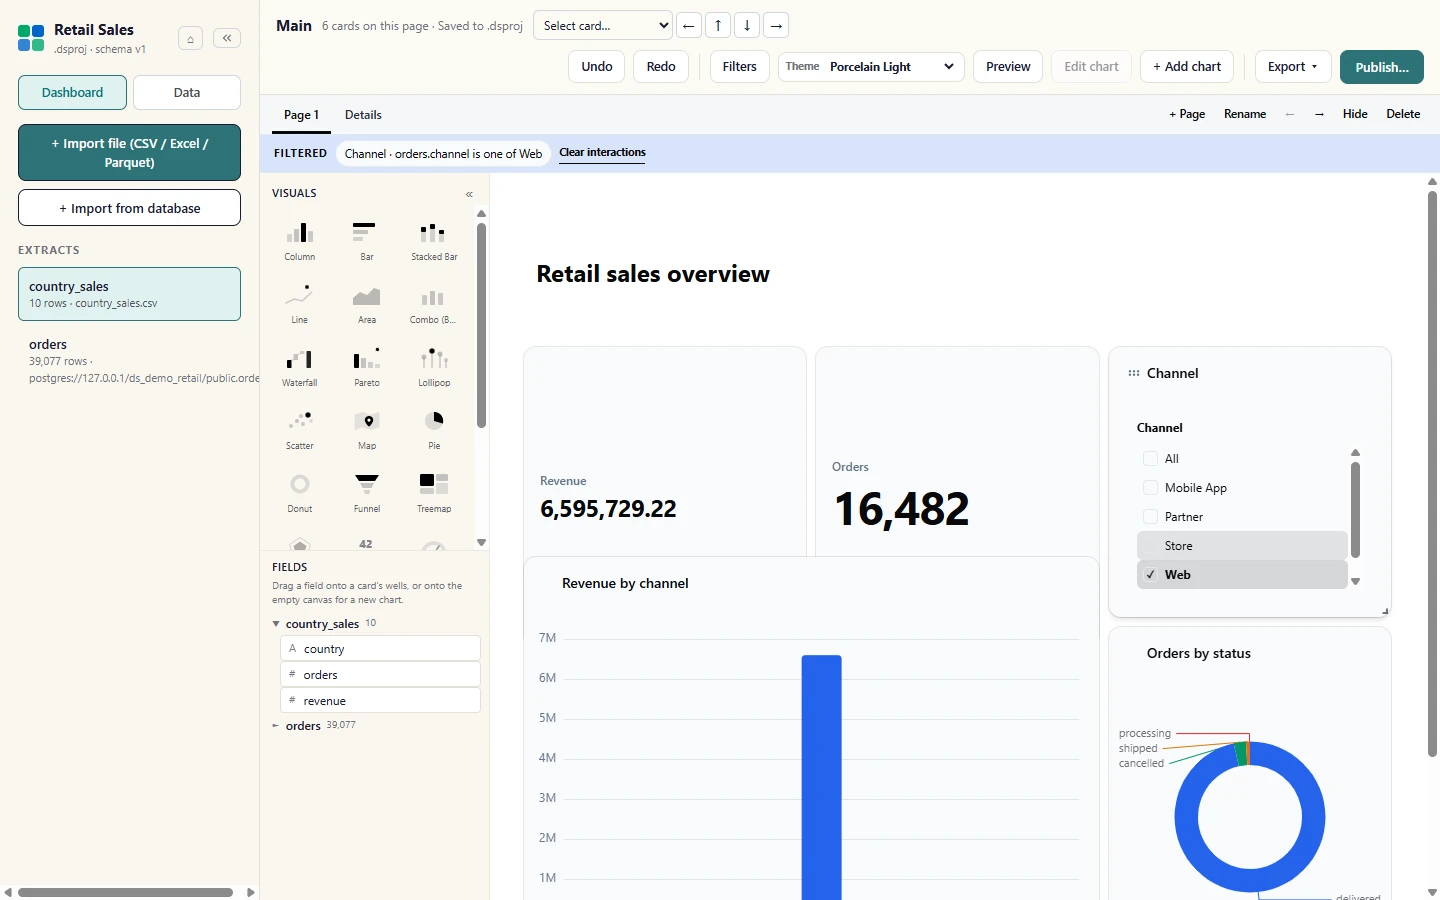Select the Waterfall chart visual
1440x900 pixels.
[300, 367]
